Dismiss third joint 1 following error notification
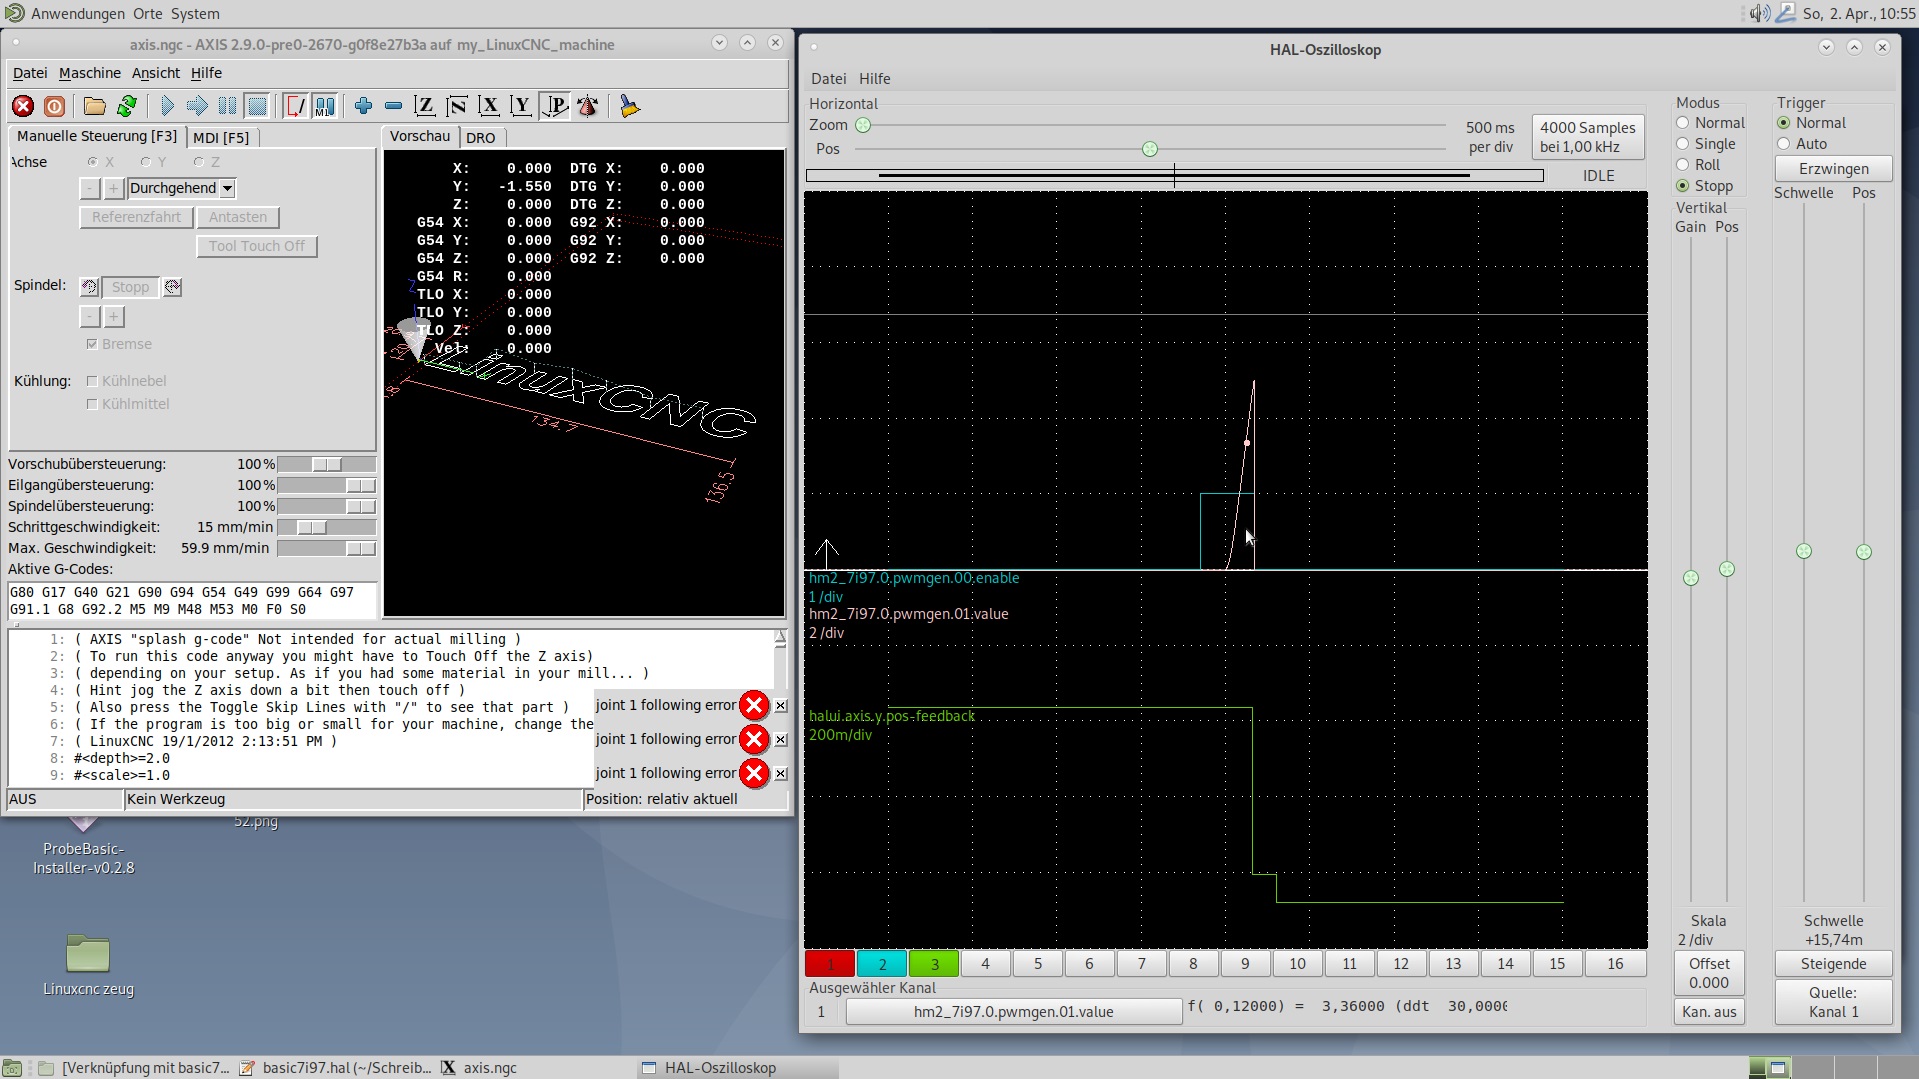1919x1079 pixels. click(781, 774)
